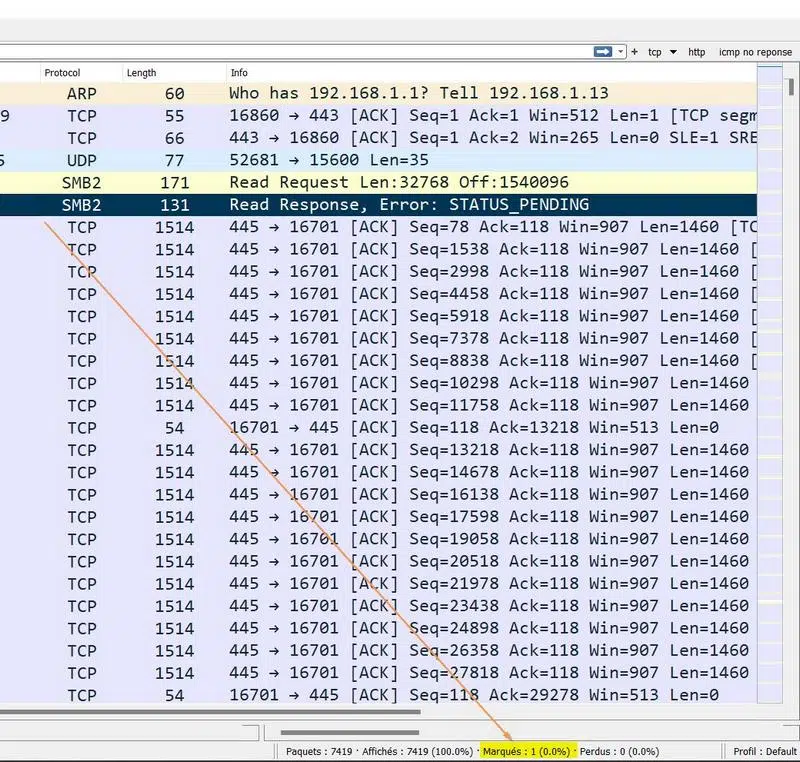Apply the 'icmp no reponse' filter shortcut
This screenshot has height=762, width=800.
coord(755,52)
